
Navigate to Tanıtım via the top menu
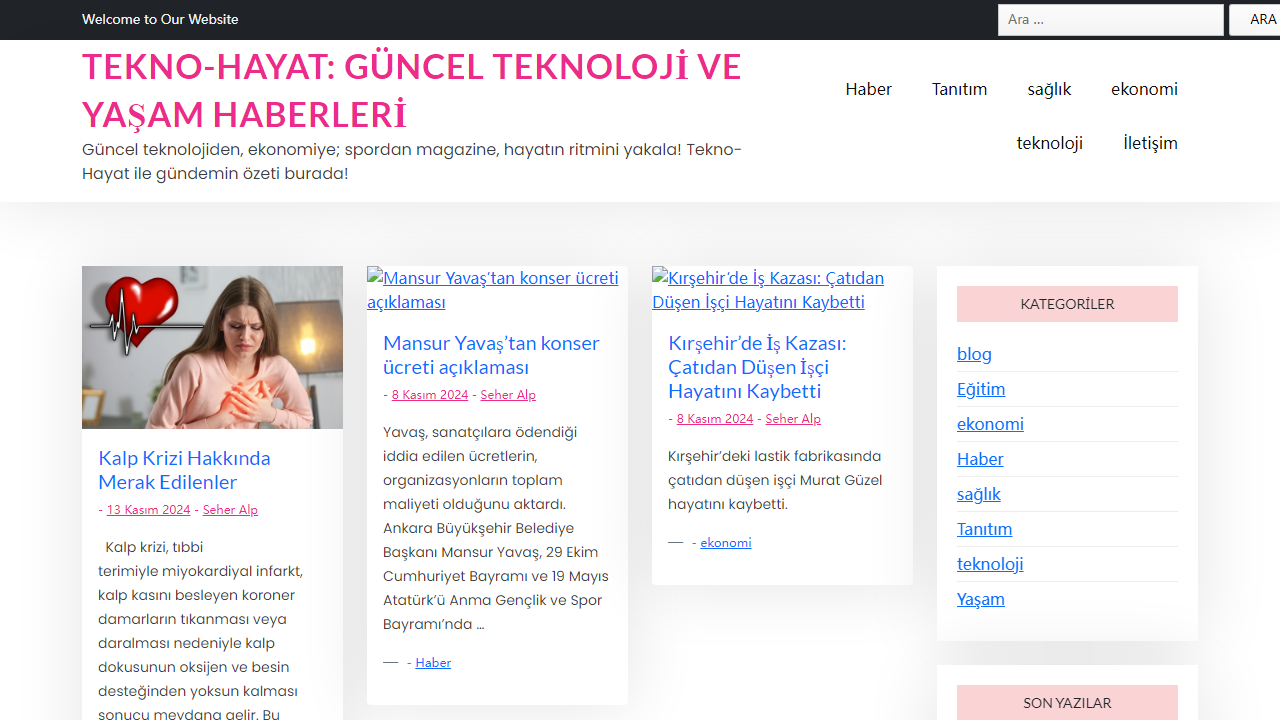[959, 89]
